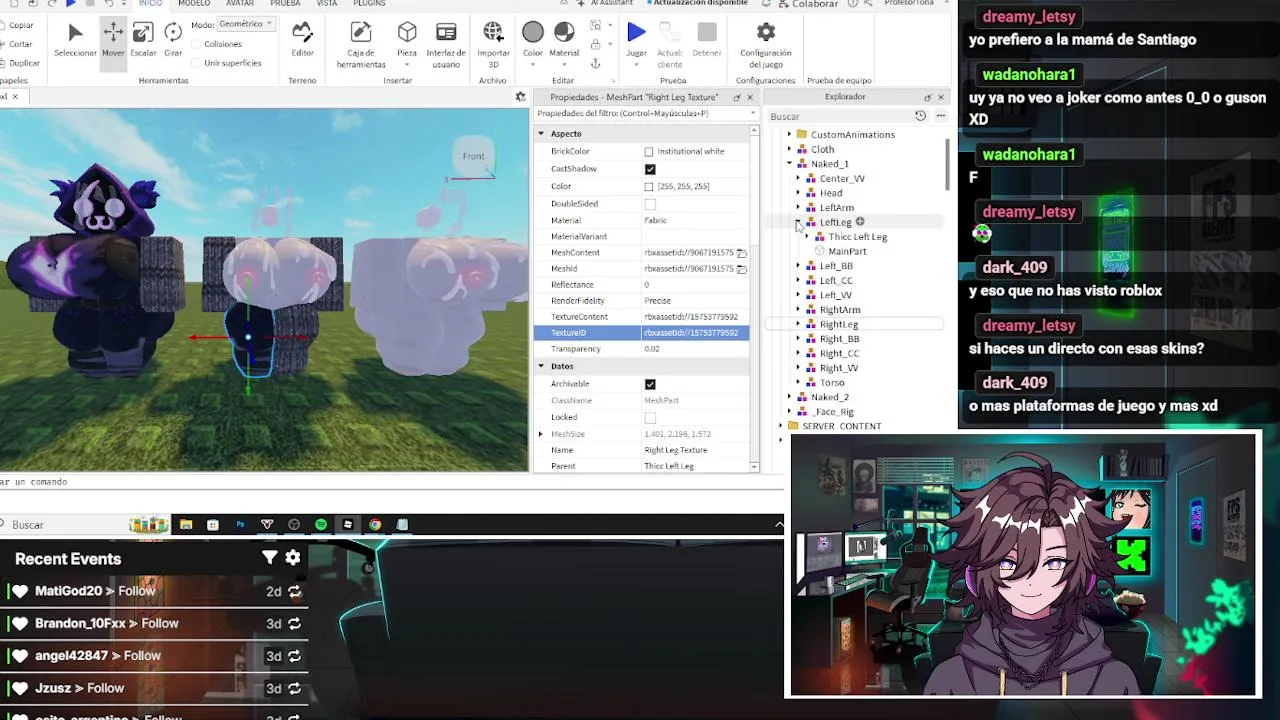Image resolution: width=1280 pixels, height=720 pixels.
Task: Expand the CustomAnimations folder
Action: pos(789,135)
